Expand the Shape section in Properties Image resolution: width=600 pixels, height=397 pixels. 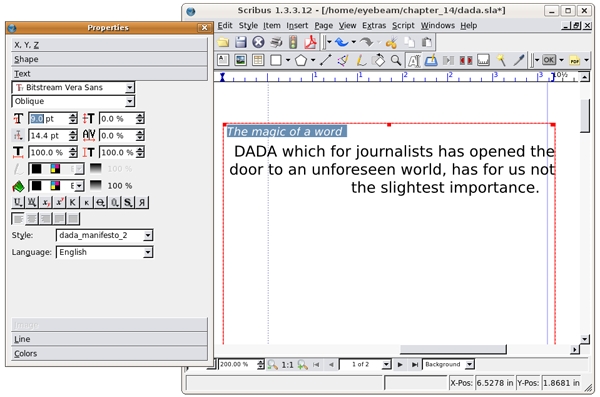[109, 59]
